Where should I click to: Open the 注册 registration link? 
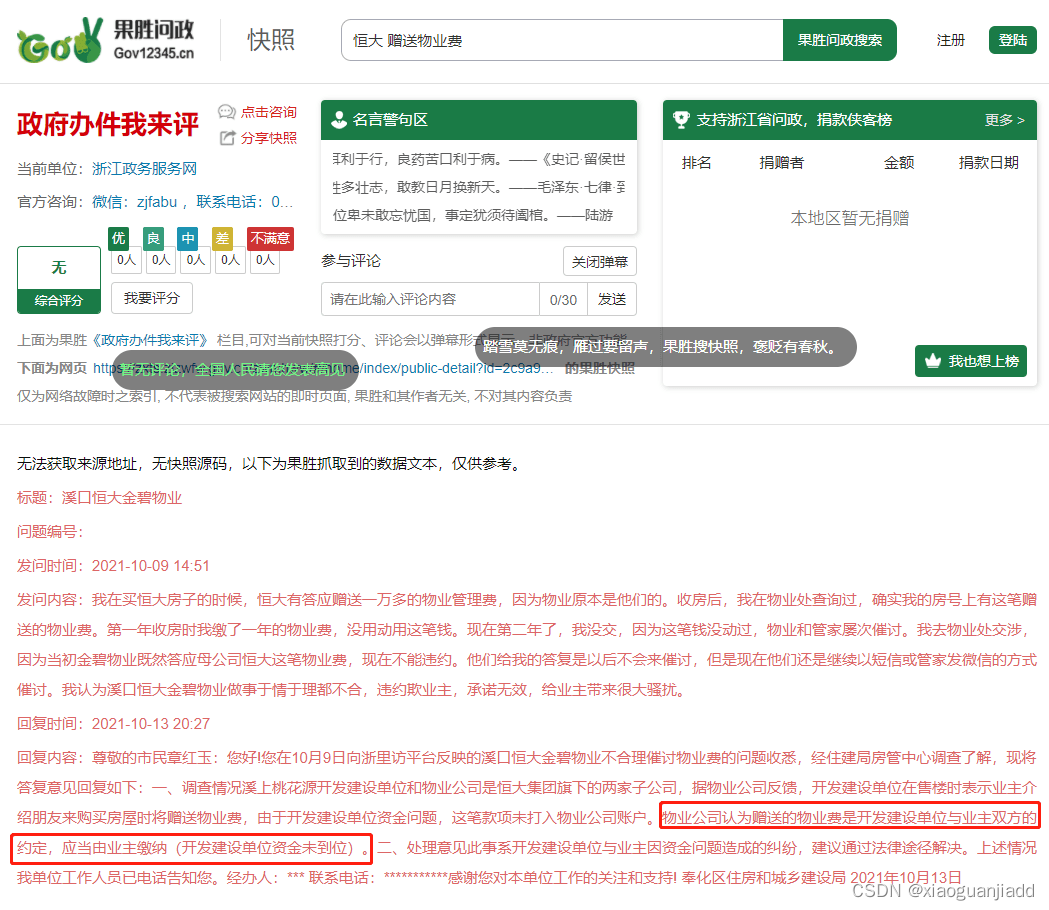coord(950,40)
